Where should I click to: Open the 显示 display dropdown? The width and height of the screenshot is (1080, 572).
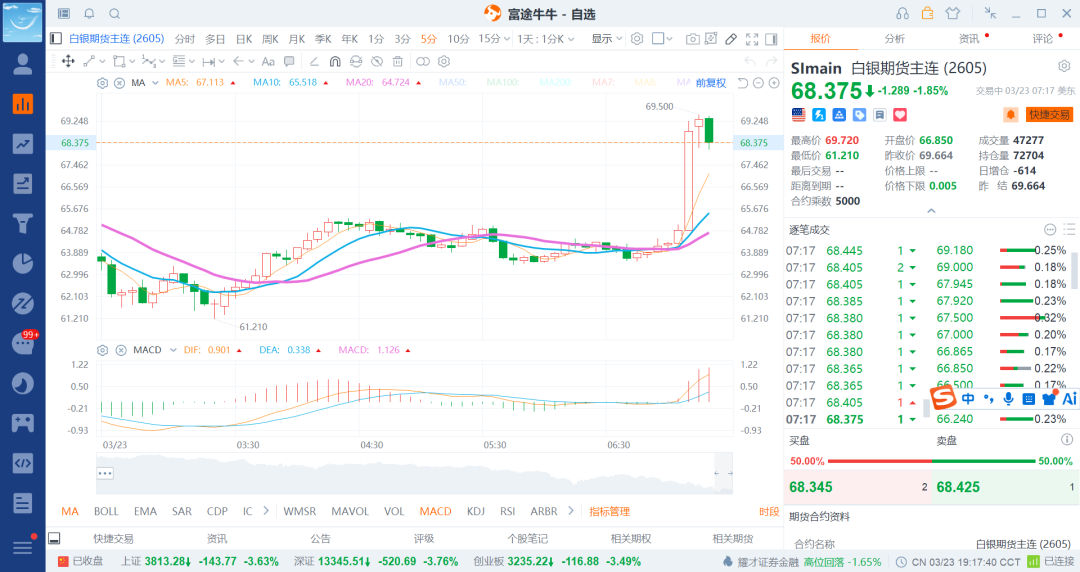[605, 39]
